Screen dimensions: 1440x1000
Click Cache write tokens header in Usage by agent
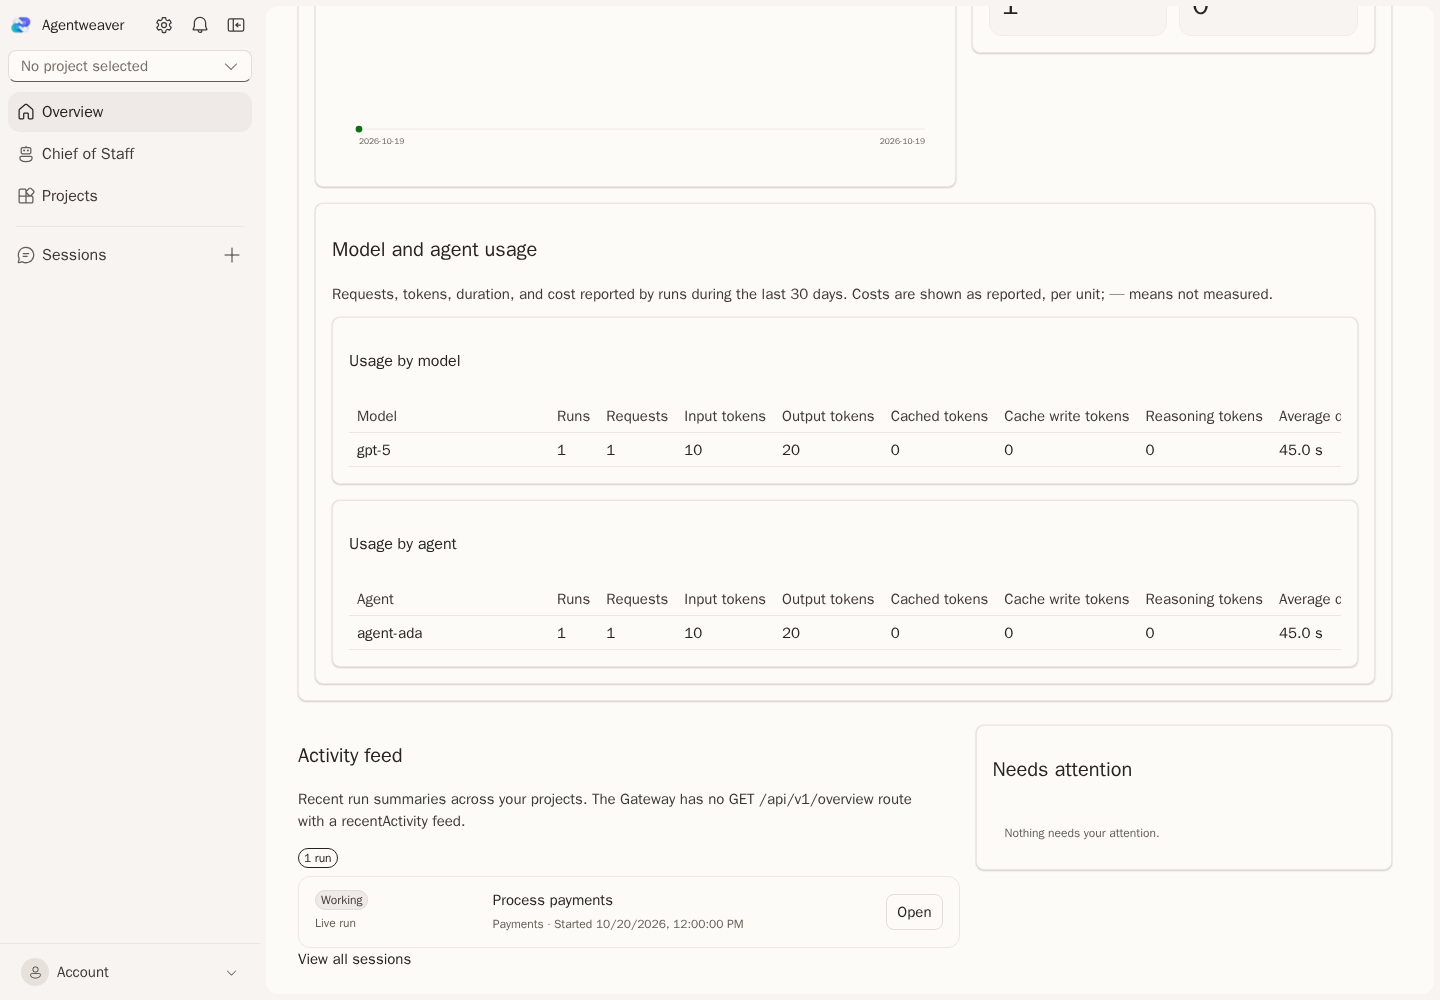point(1066,599)
